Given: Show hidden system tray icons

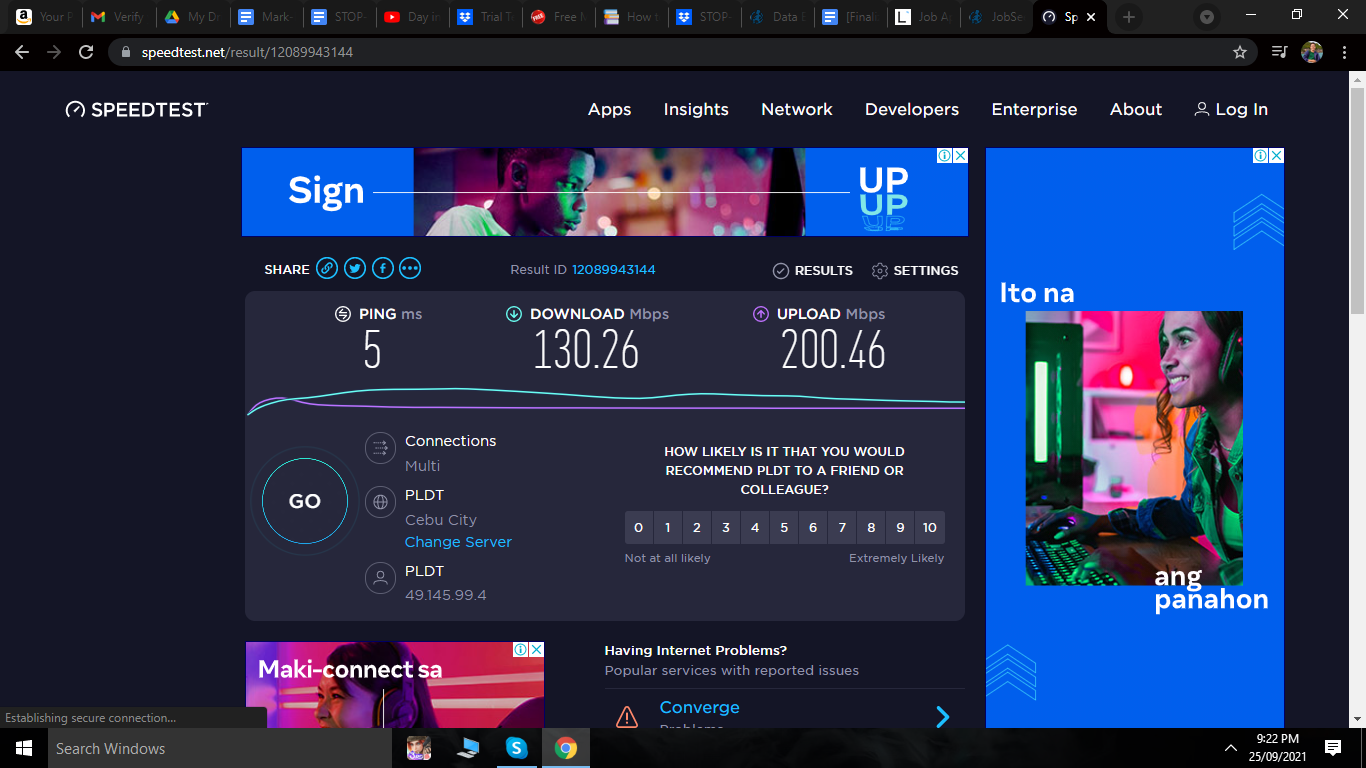Looking at the screenshot, I should click(1231, 748).
